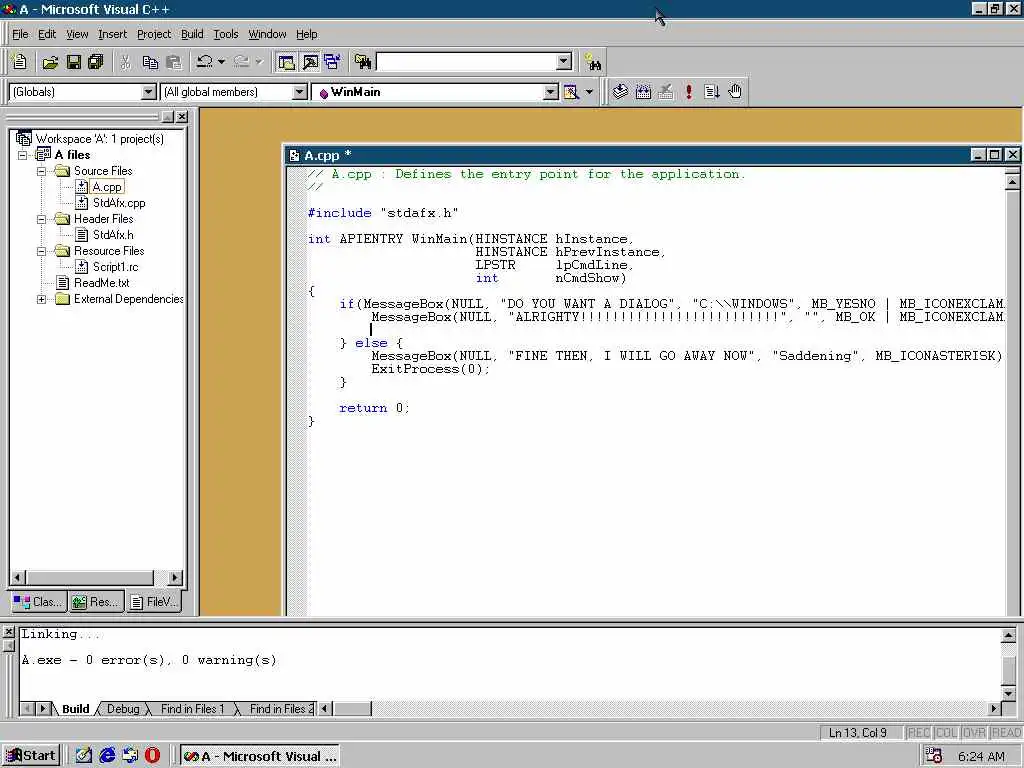Click the Save toolbar icon
The width and height of the screenshot is (1024, 768).
click(x=74, y=62)
